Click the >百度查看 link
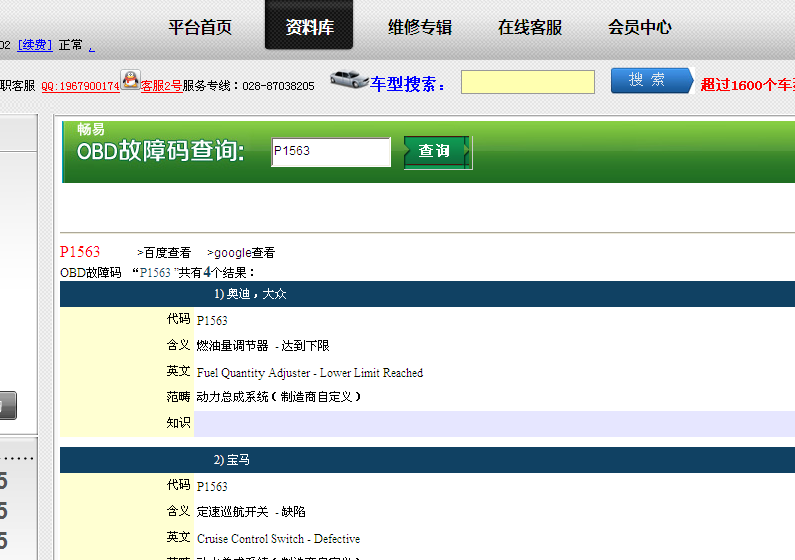 pos(164,253)
